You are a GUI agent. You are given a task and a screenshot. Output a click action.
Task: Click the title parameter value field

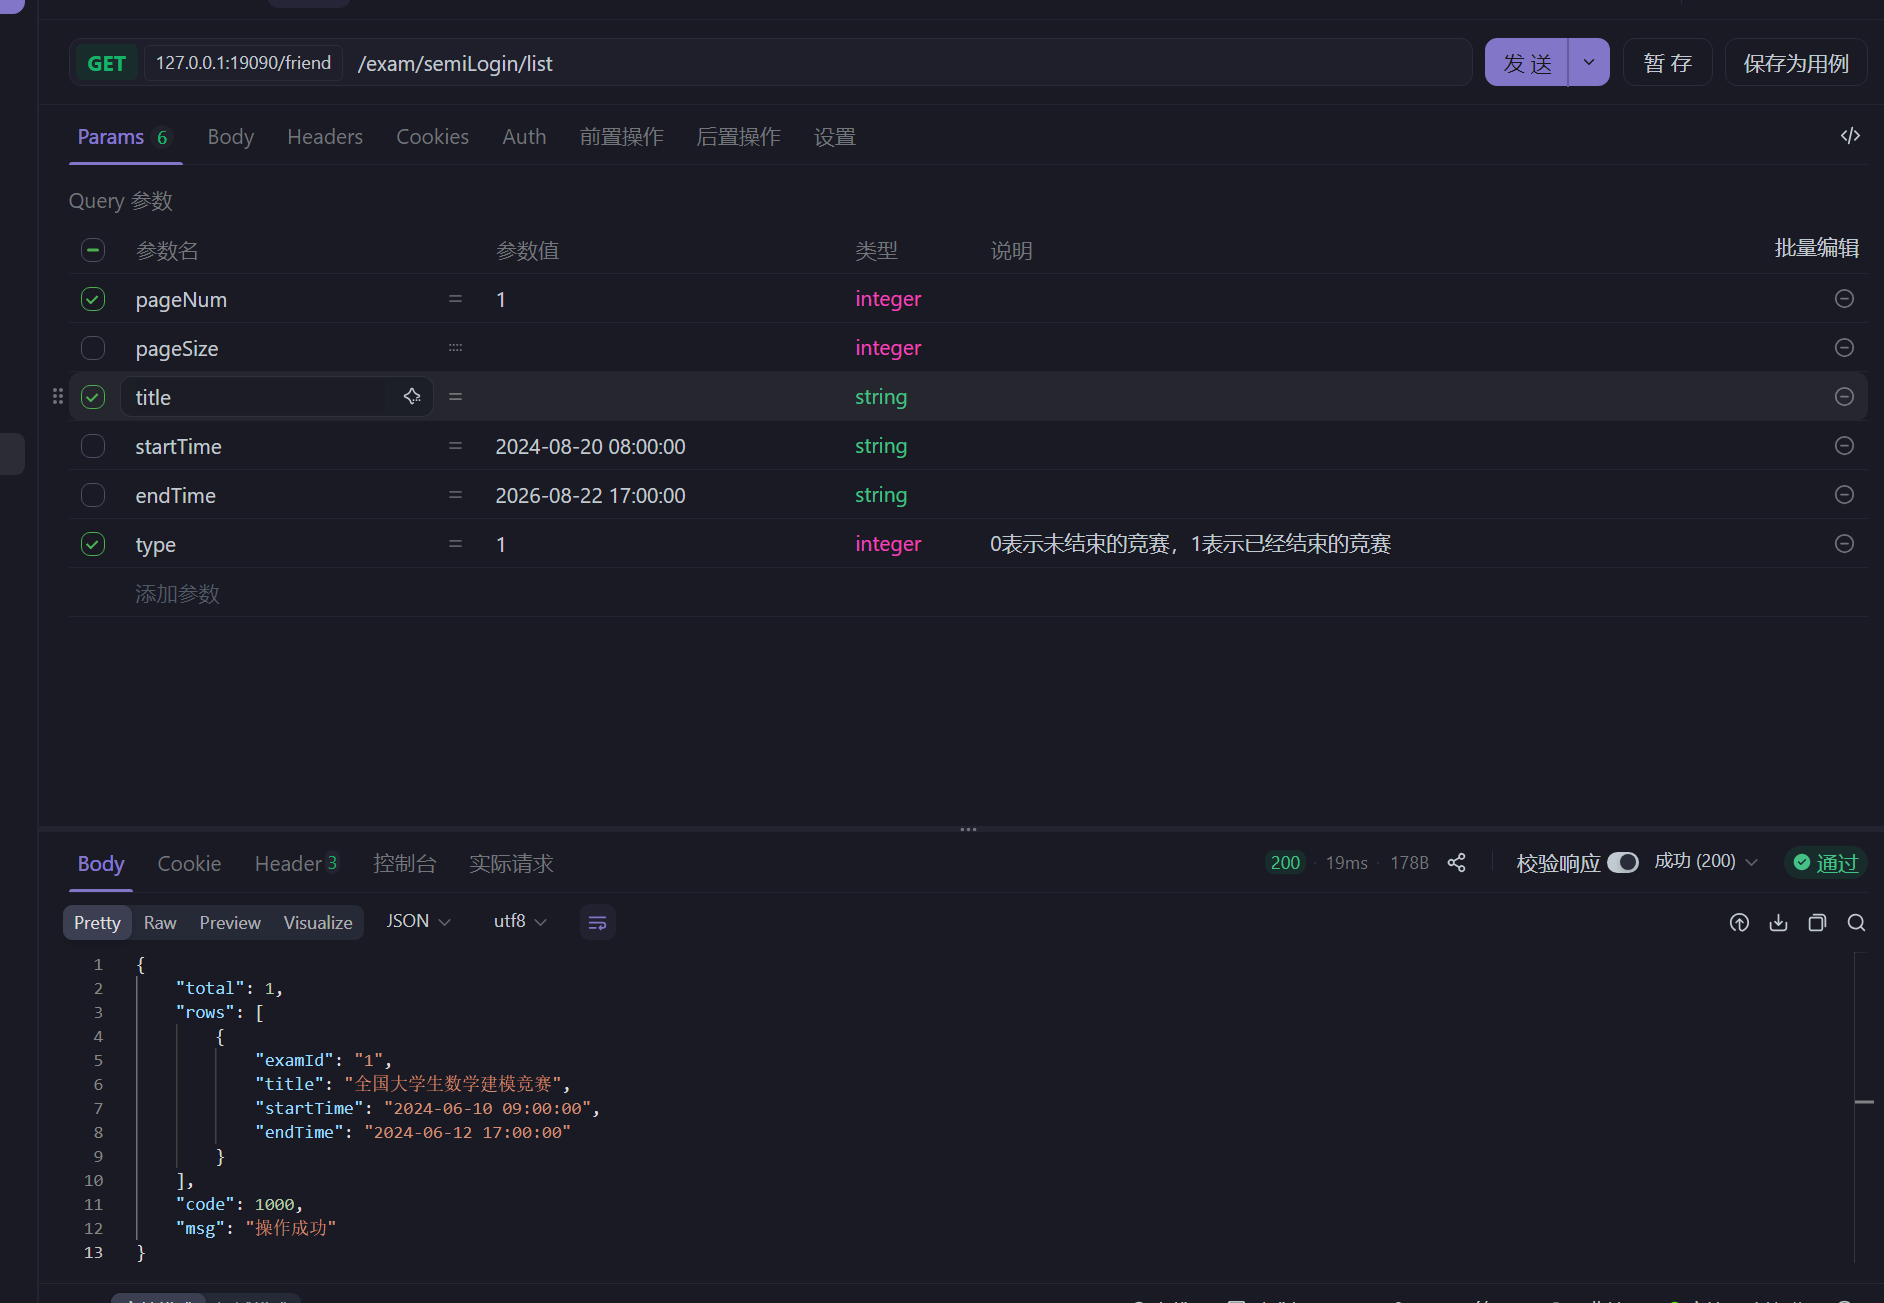pyautogui.click(x=660, y=397)
